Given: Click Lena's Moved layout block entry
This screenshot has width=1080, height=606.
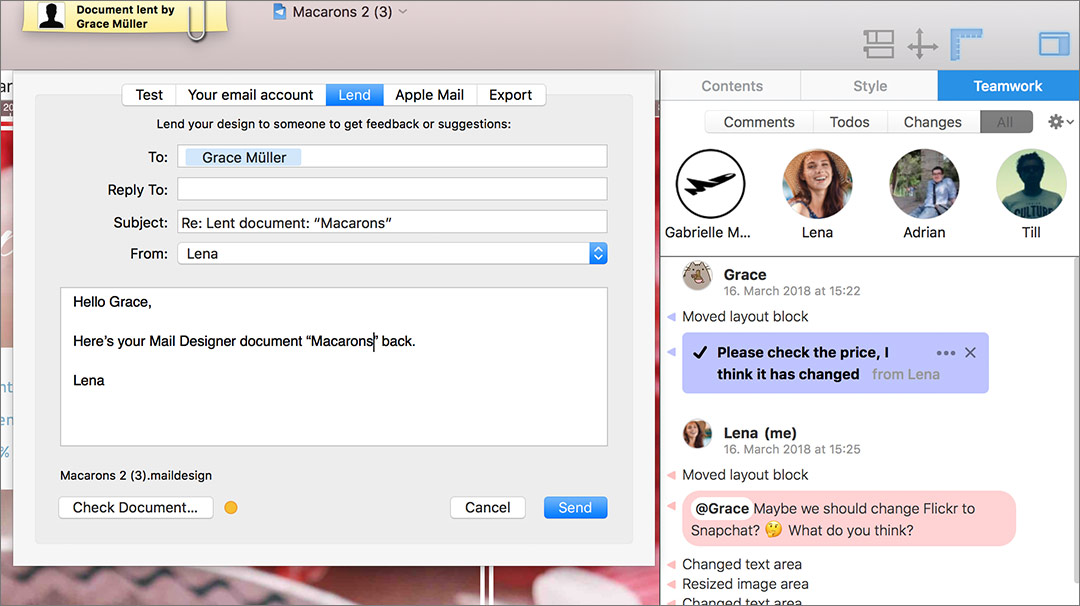Looking at the screenshot, I should (745, 475).
